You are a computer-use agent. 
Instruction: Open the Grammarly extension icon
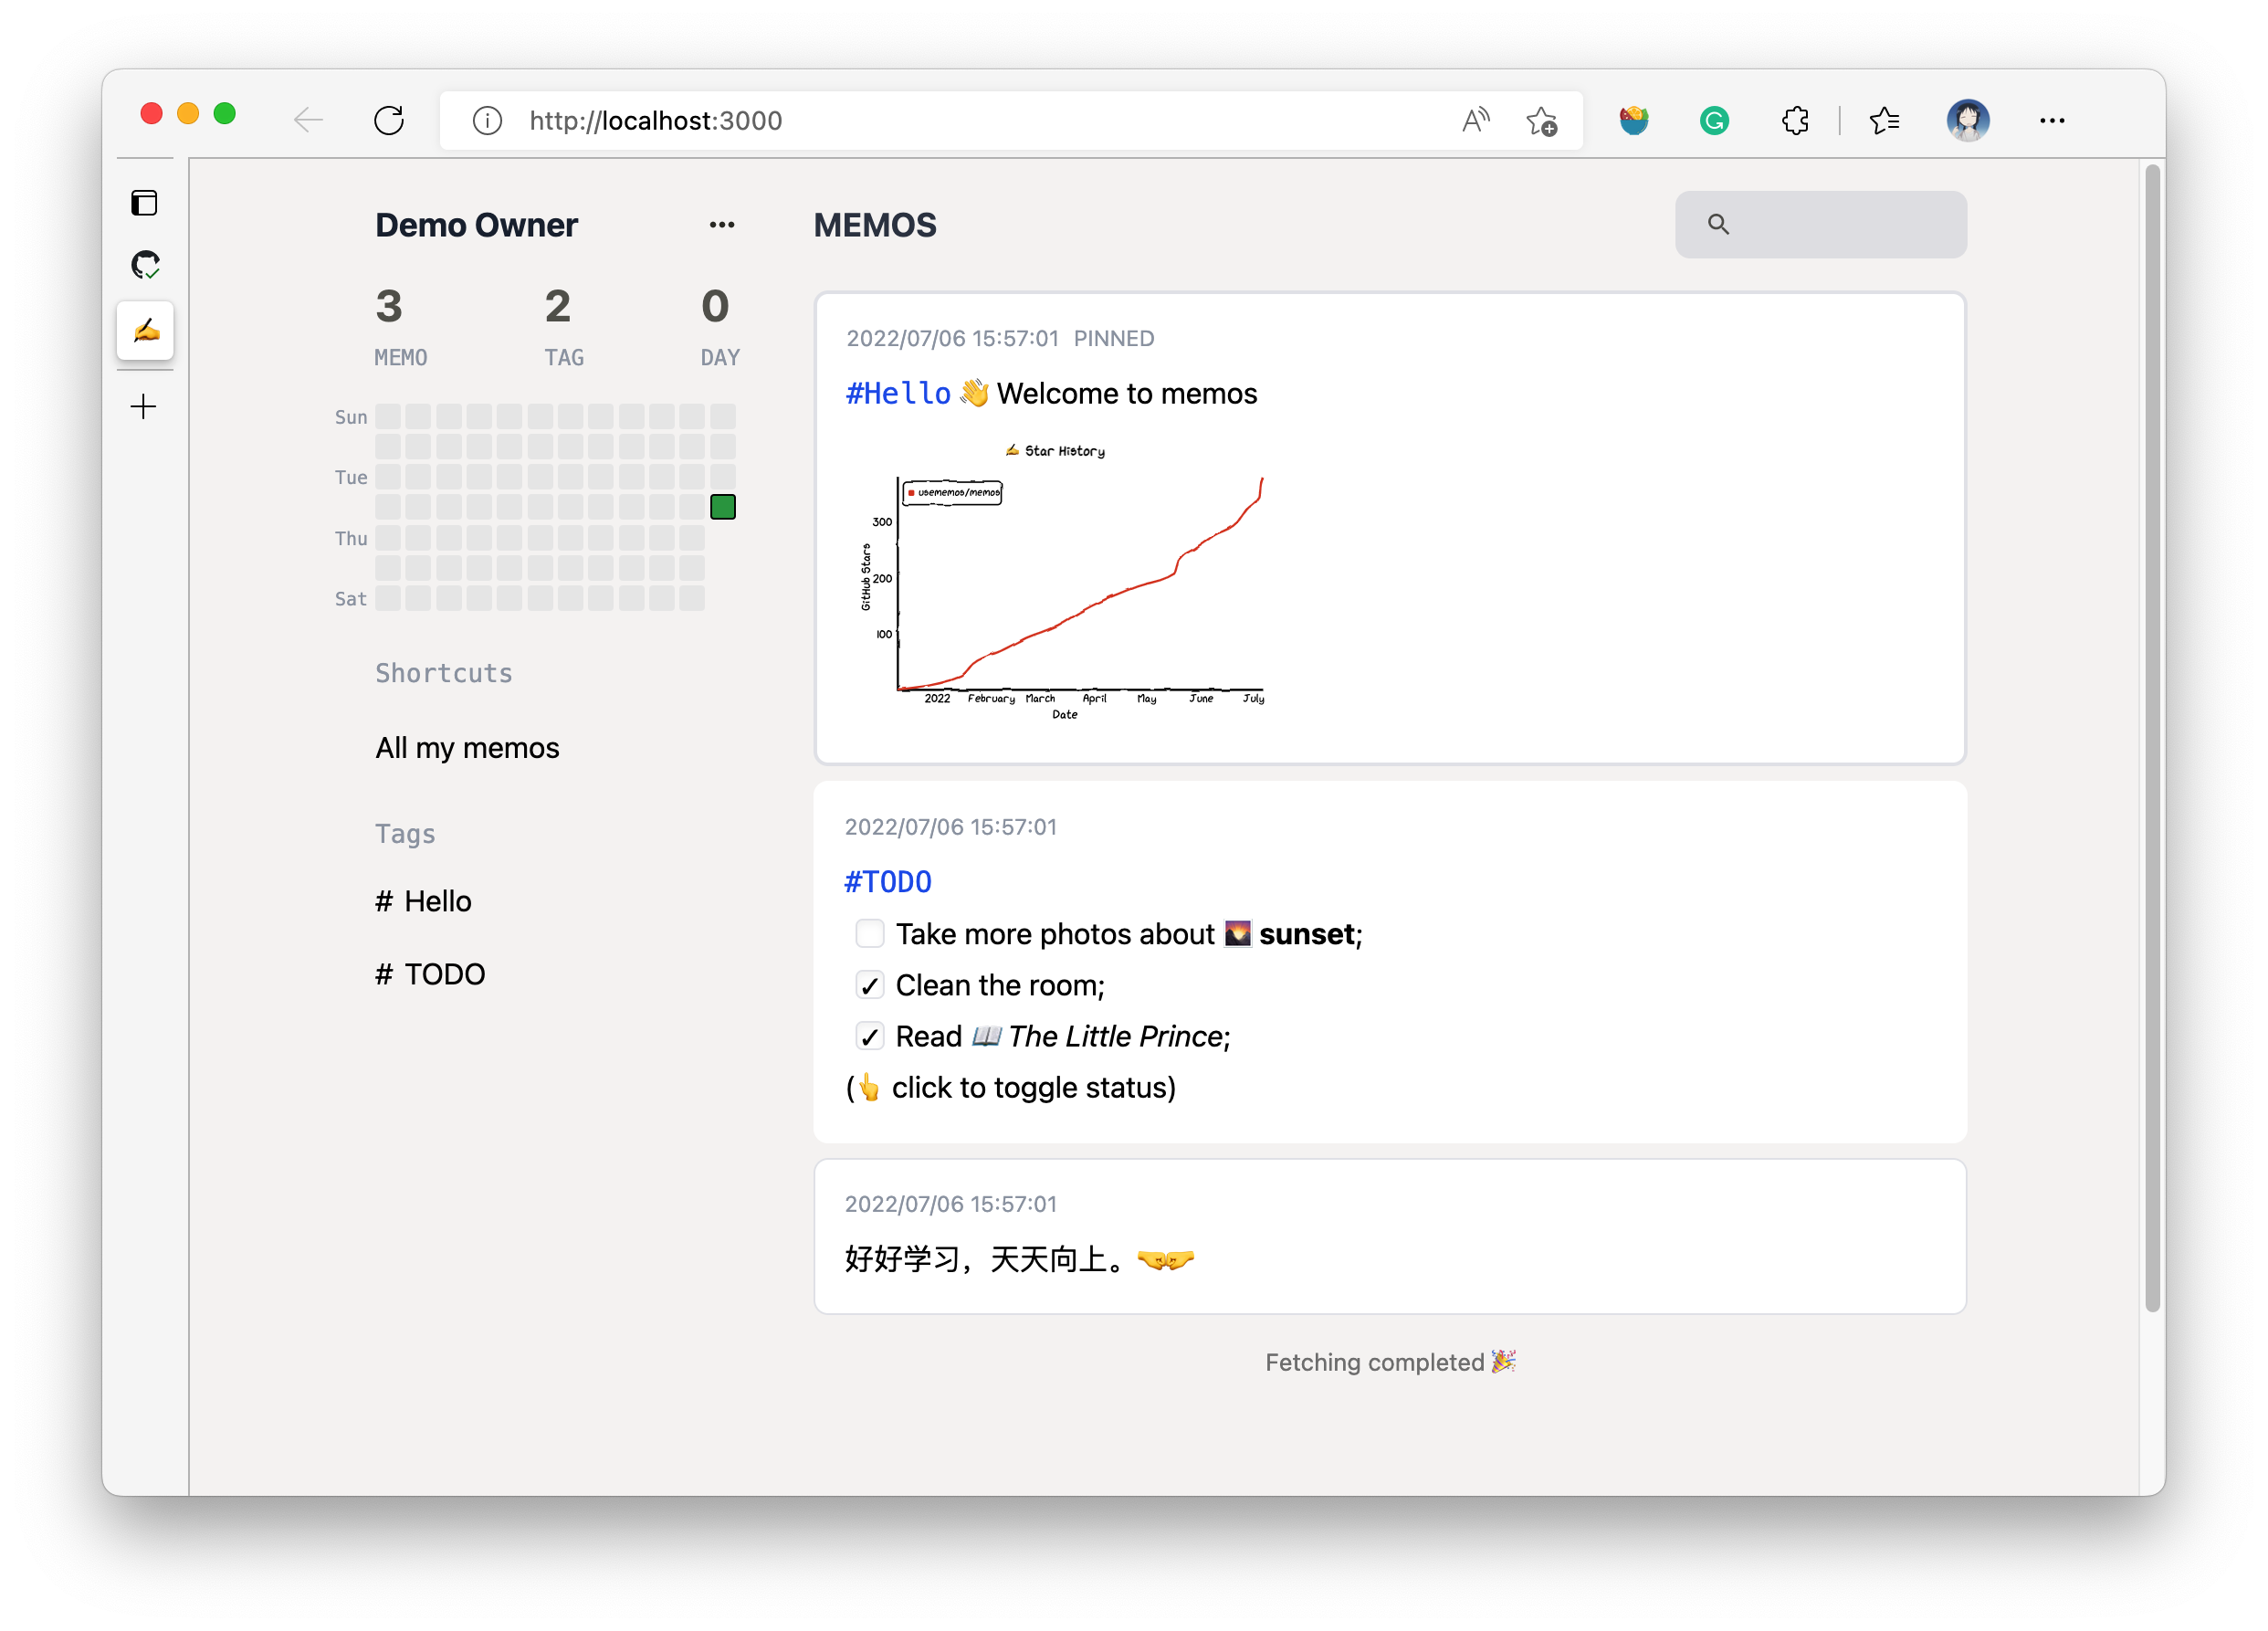(1714, 121)
